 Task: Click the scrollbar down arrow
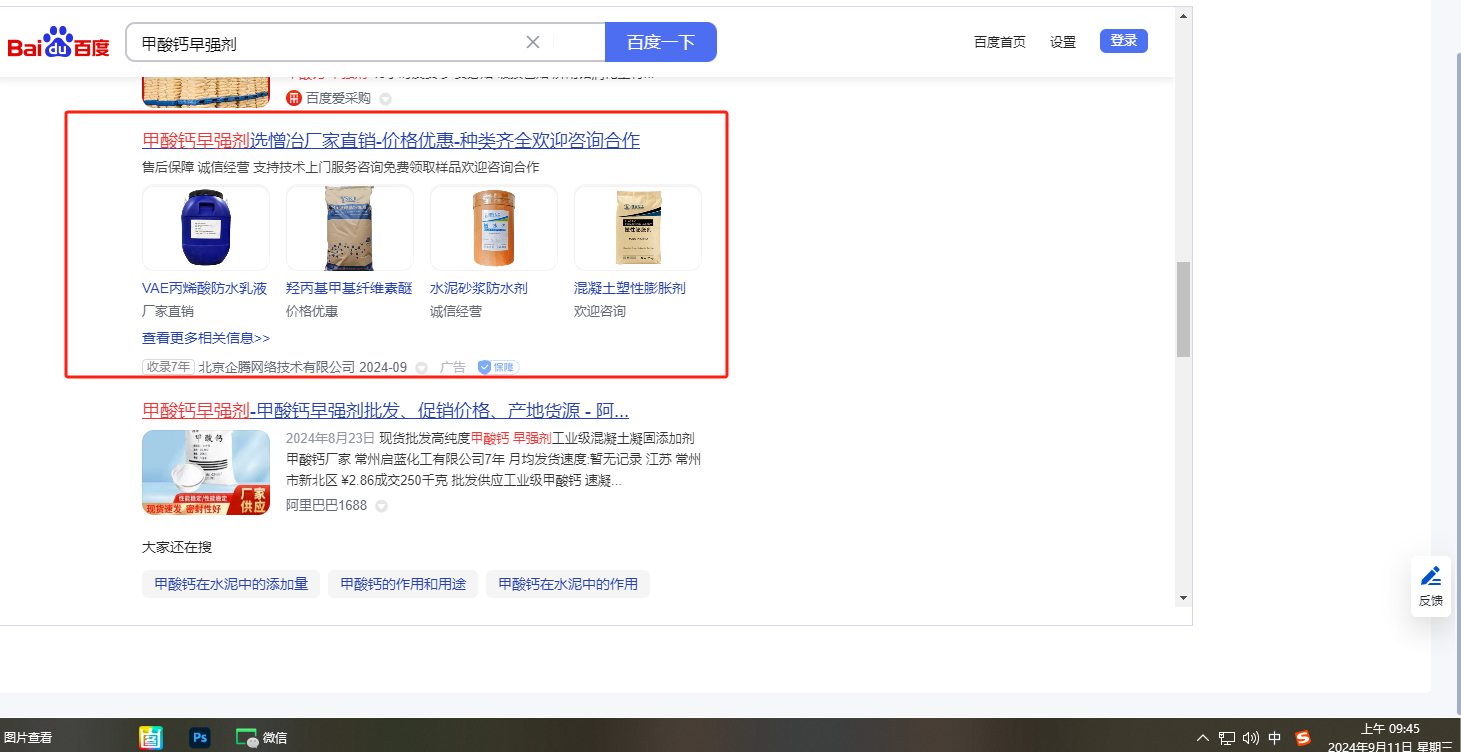1183,598
